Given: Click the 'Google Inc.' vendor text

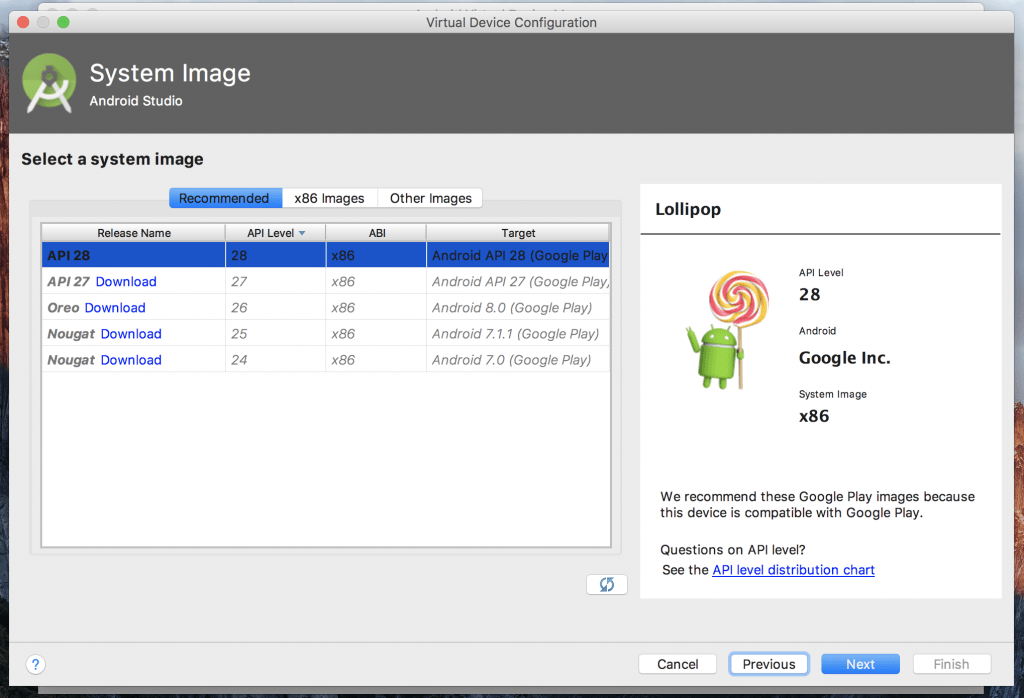Looking at the screenshot, I should pyautogui.click(x=844, y=358).
